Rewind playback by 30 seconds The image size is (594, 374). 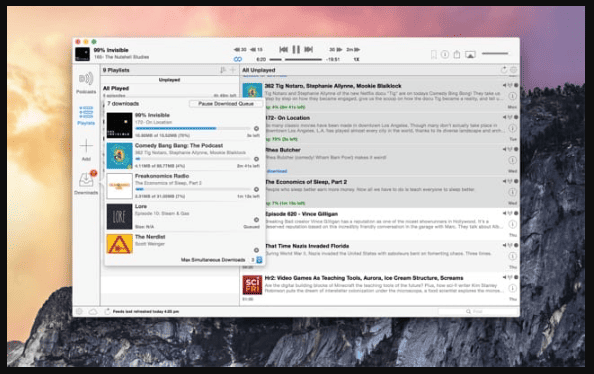(240, 50)
